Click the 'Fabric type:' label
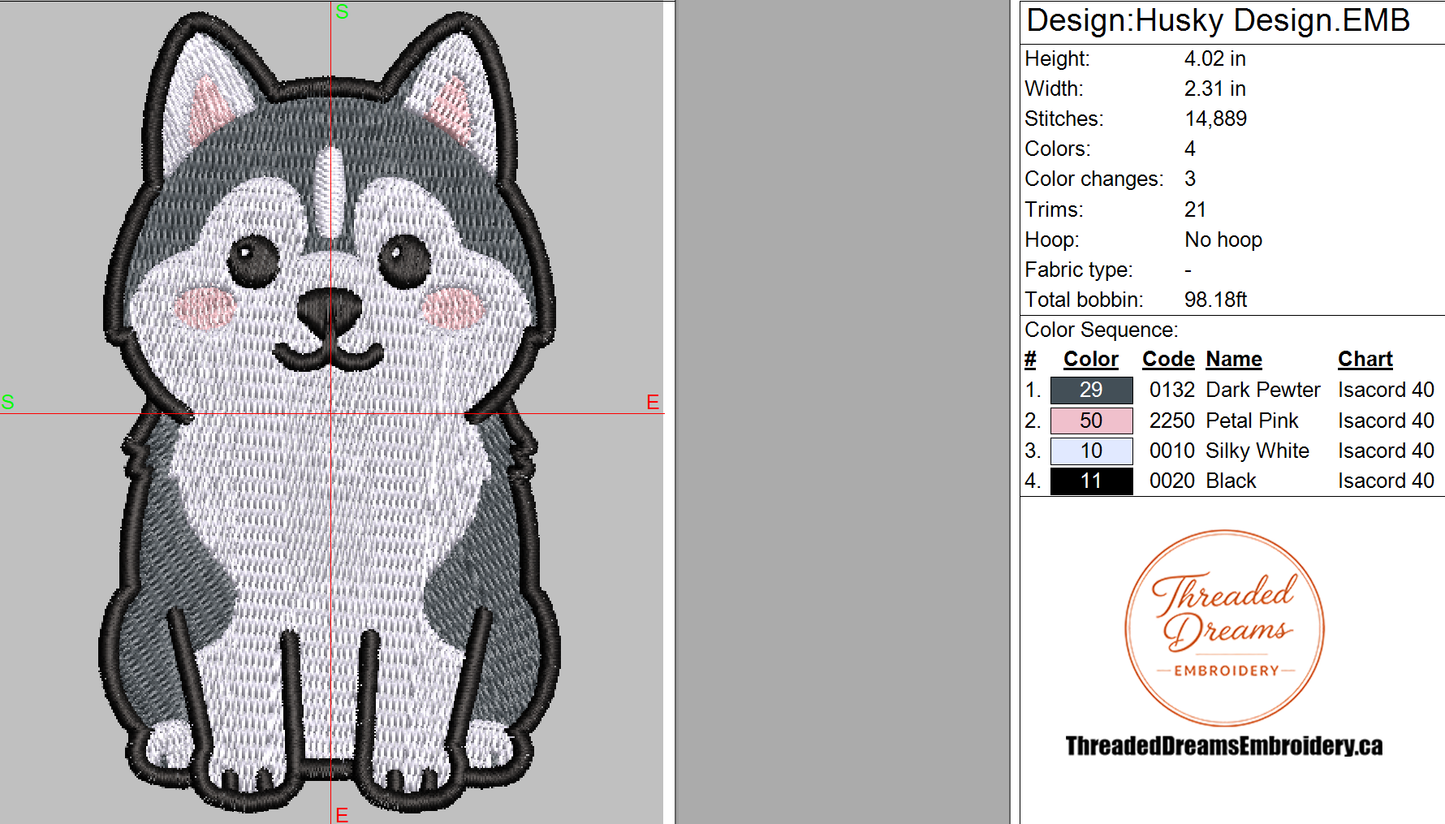 click(x=1079, y=270)
